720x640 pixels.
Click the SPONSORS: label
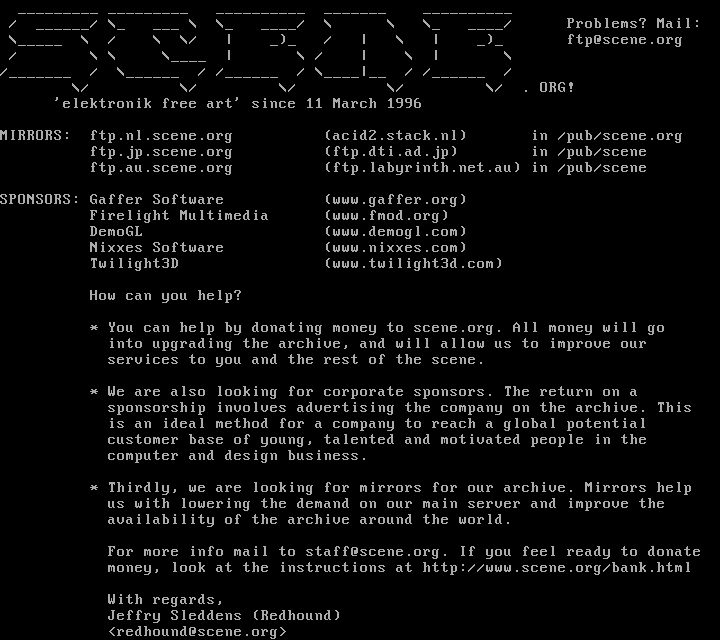[x=39, y=200]
